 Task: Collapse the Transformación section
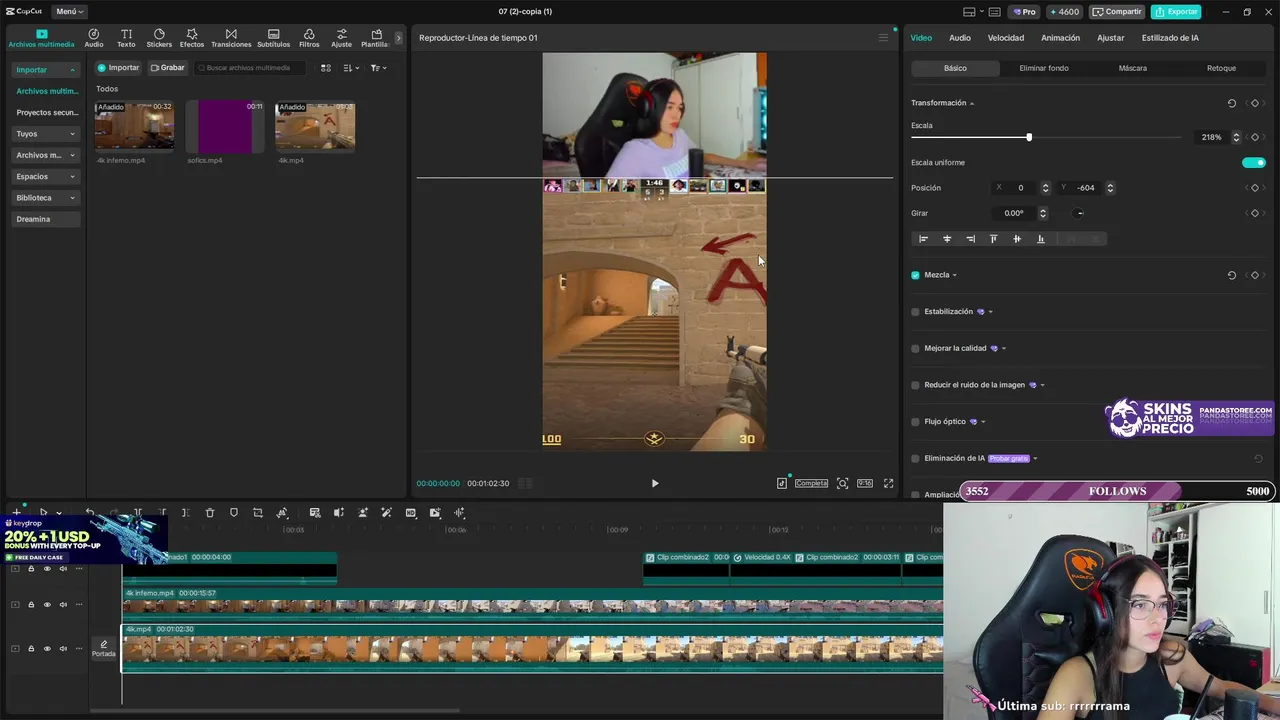[x=972, y=103]
